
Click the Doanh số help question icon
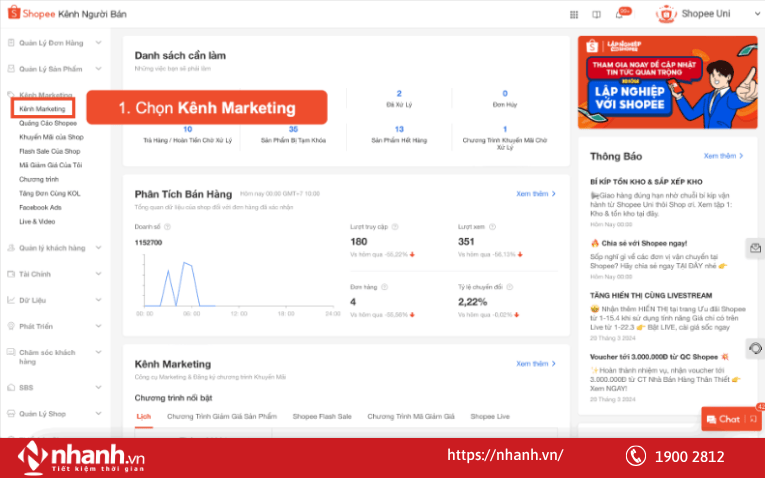click(167, 227)
